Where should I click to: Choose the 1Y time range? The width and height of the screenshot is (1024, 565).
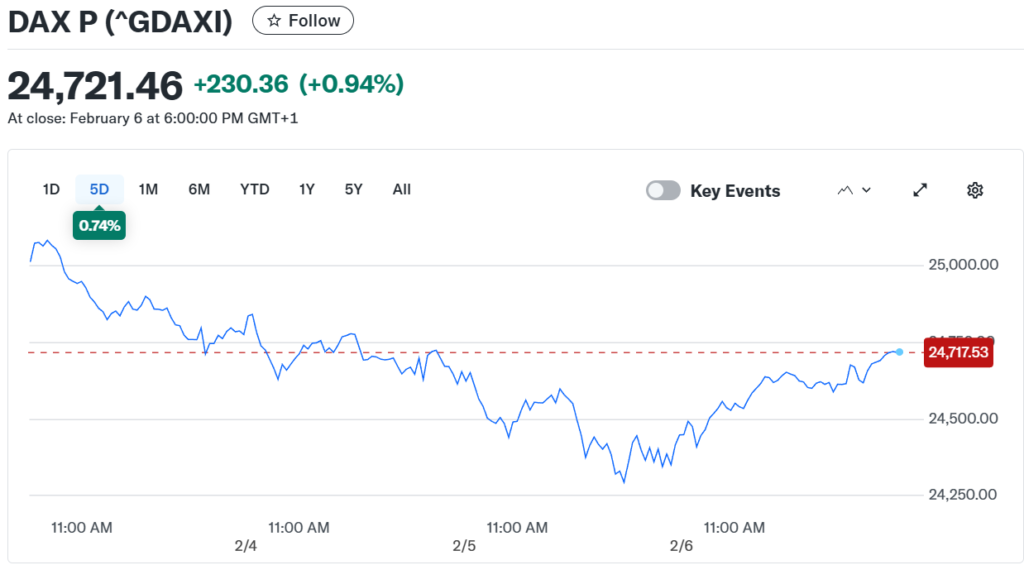pyautogui.click(x=307, y=189)
